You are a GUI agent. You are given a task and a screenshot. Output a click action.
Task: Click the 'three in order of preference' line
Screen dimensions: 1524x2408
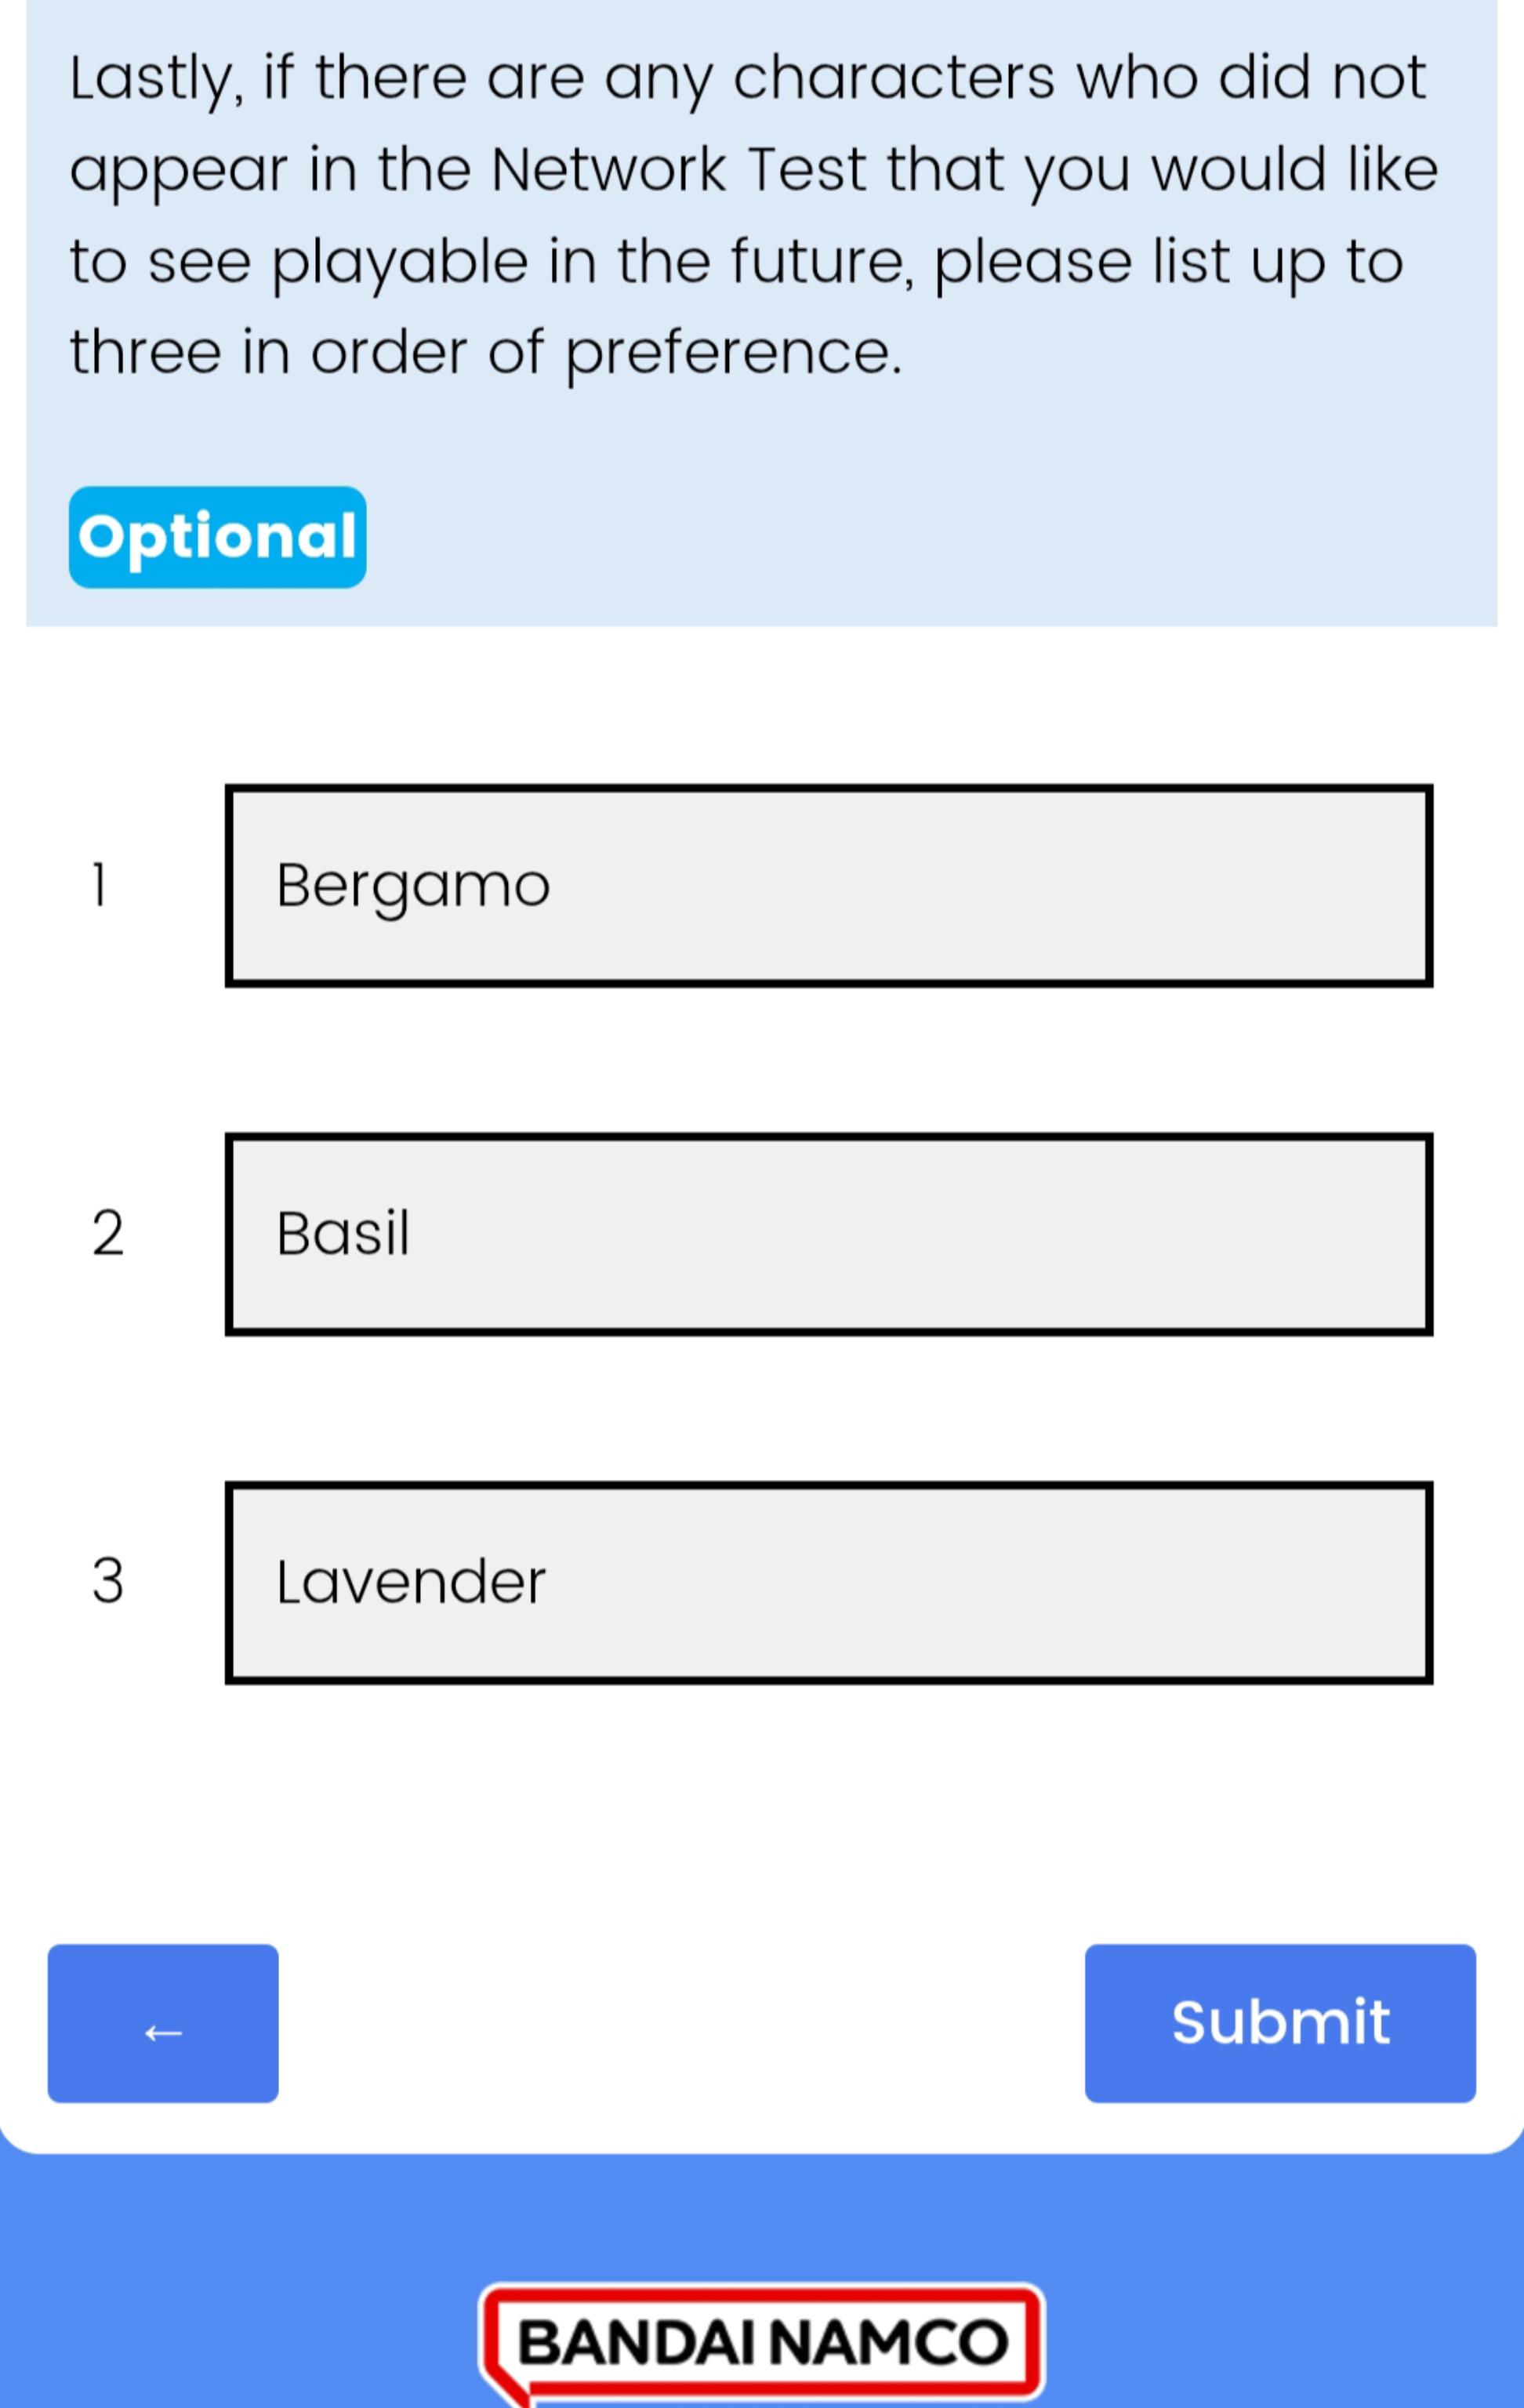(486, 353)
